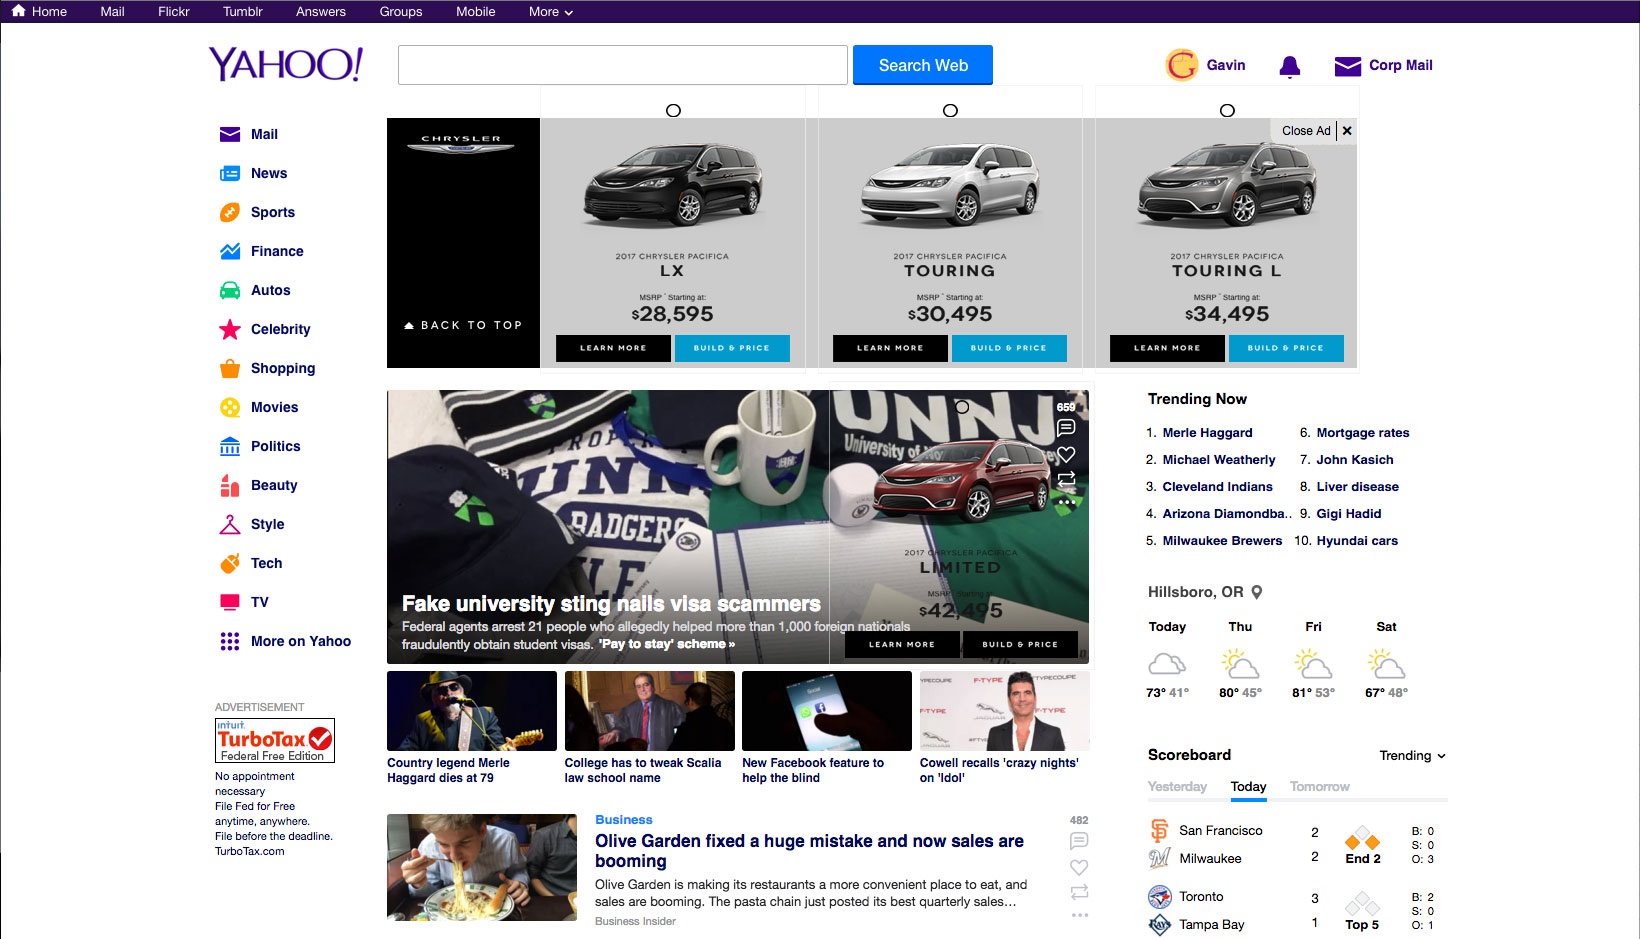The width and height of the screenshot is (1640, 939).
Task: Open the Facebook feature for blind thumbnail
Action: 827,711
